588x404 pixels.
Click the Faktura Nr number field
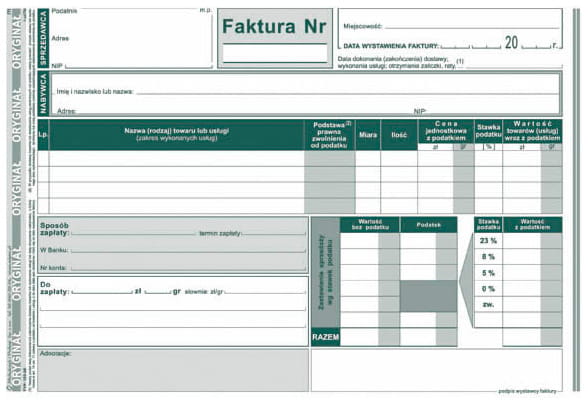275,53
